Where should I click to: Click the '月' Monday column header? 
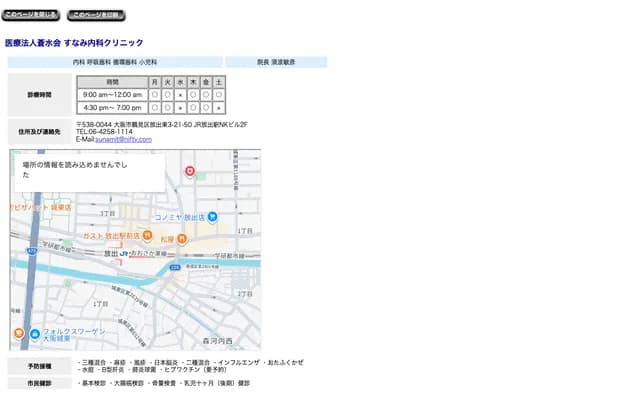point(155,82)
